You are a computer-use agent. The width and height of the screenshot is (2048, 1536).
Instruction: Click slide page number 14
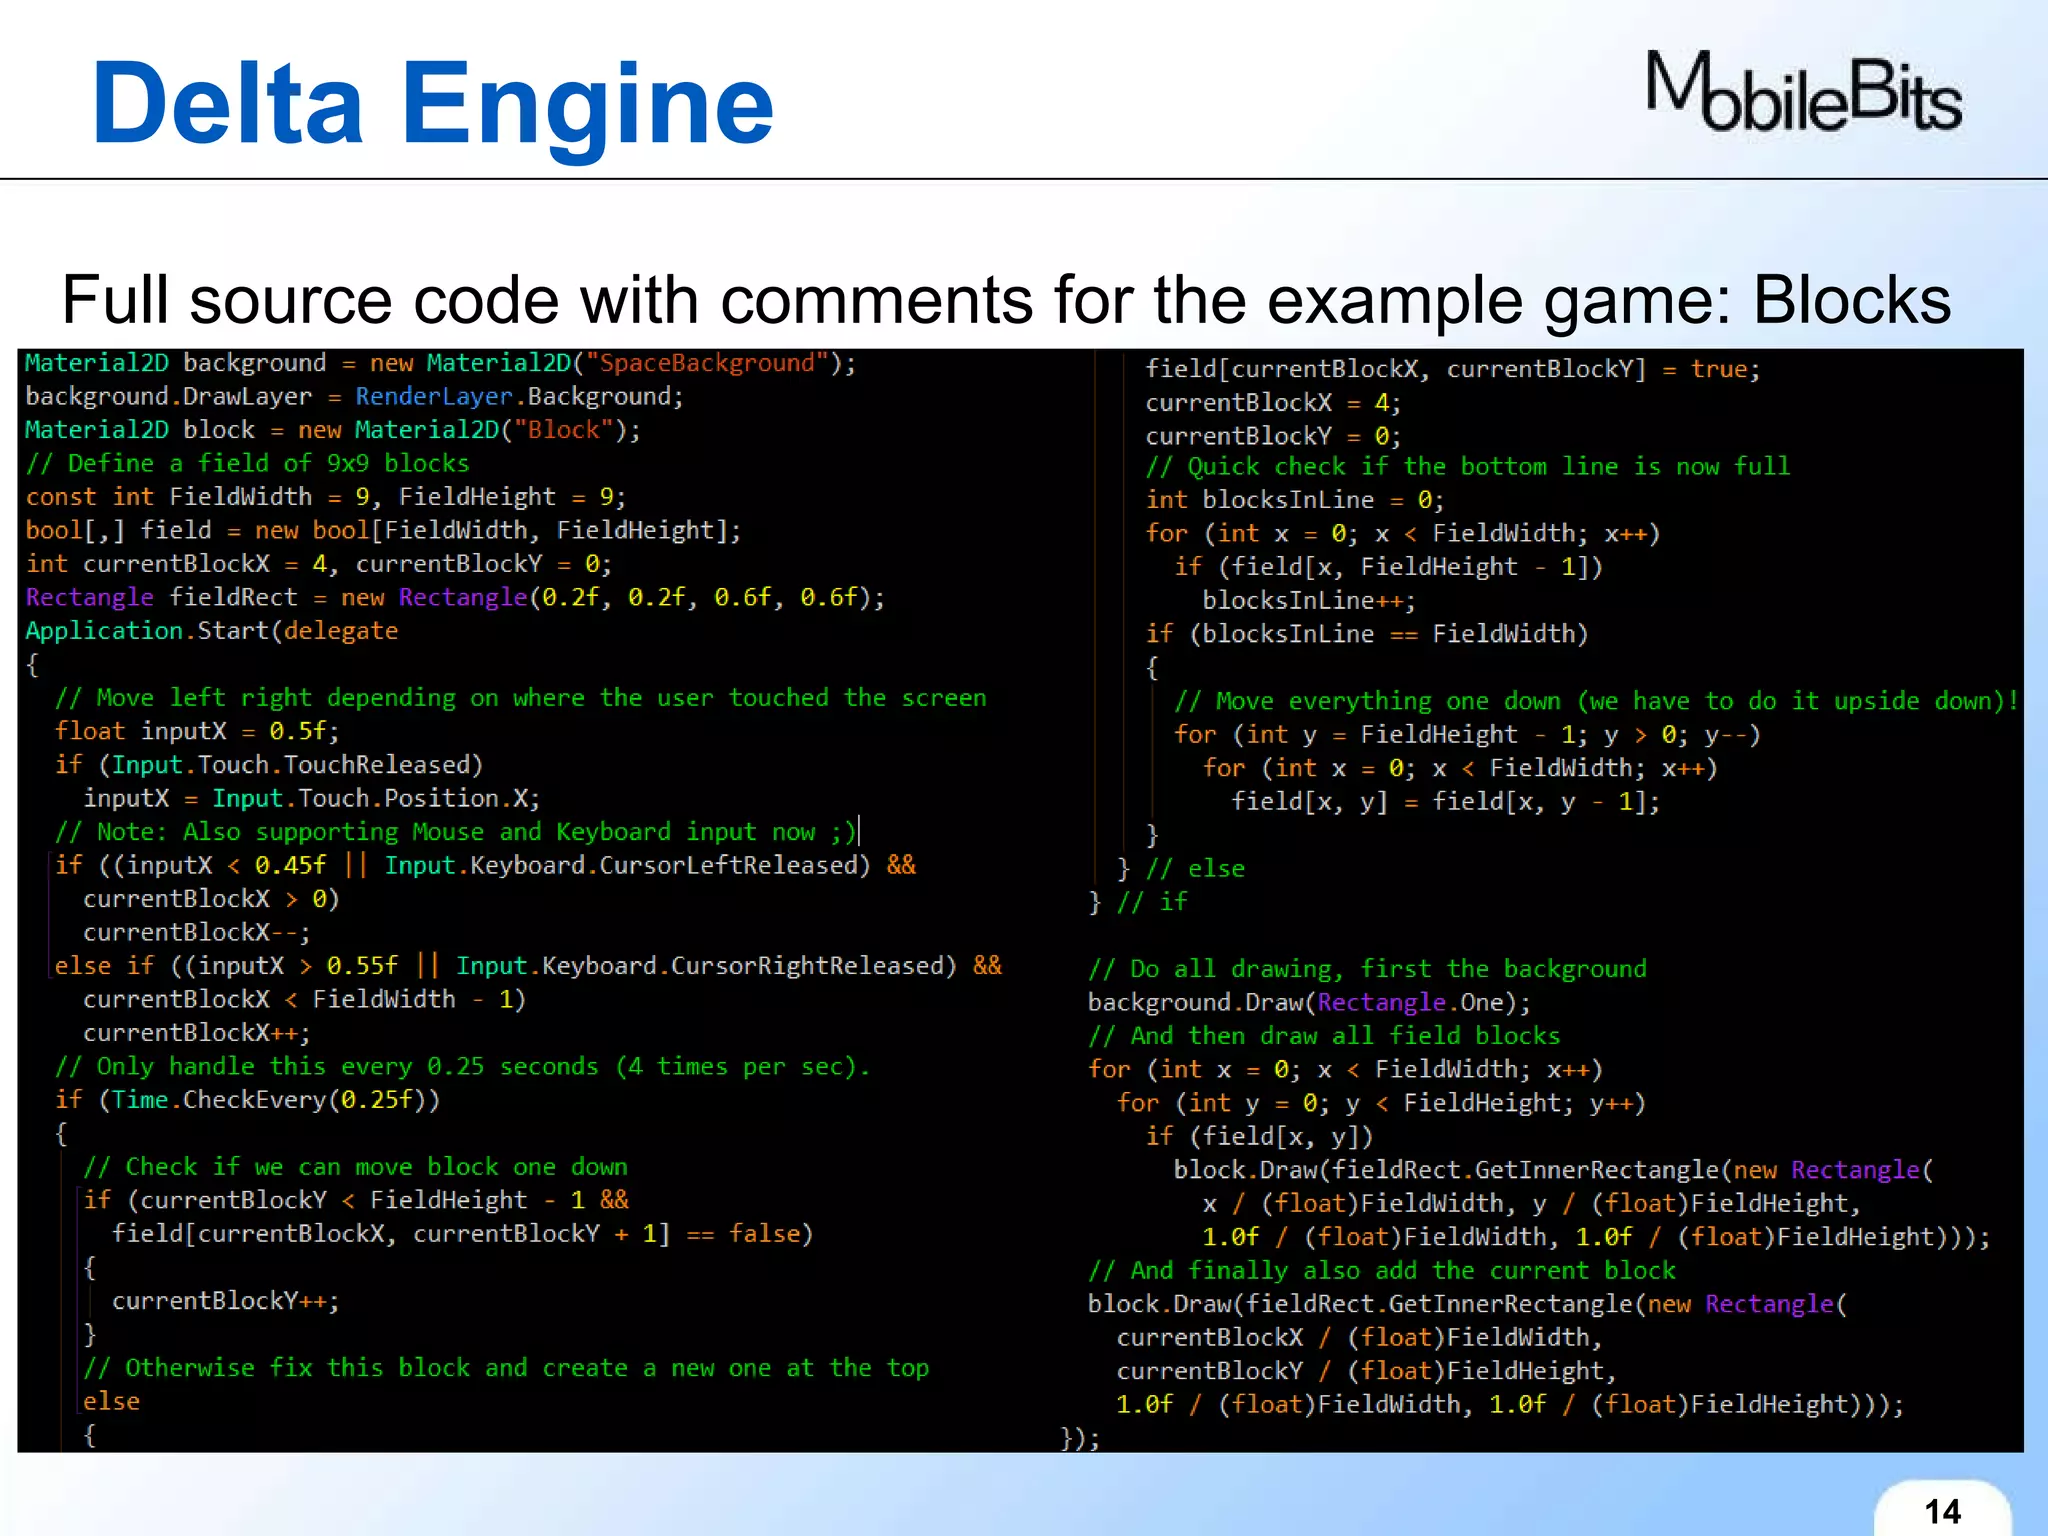[1942, 1511]
